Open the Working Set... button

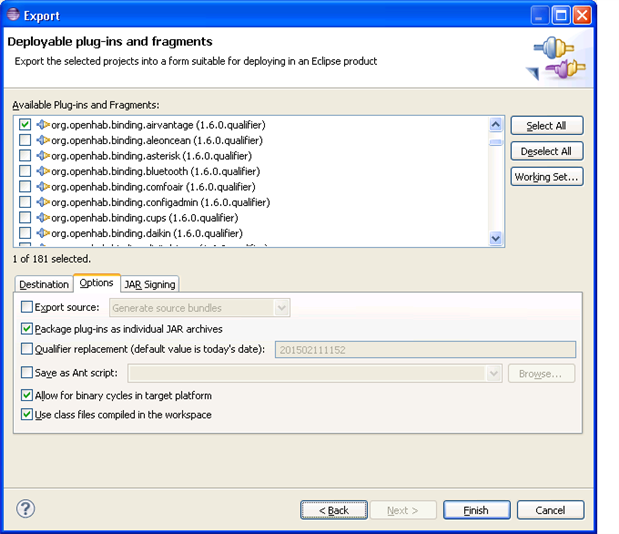(x=547, y=177)
